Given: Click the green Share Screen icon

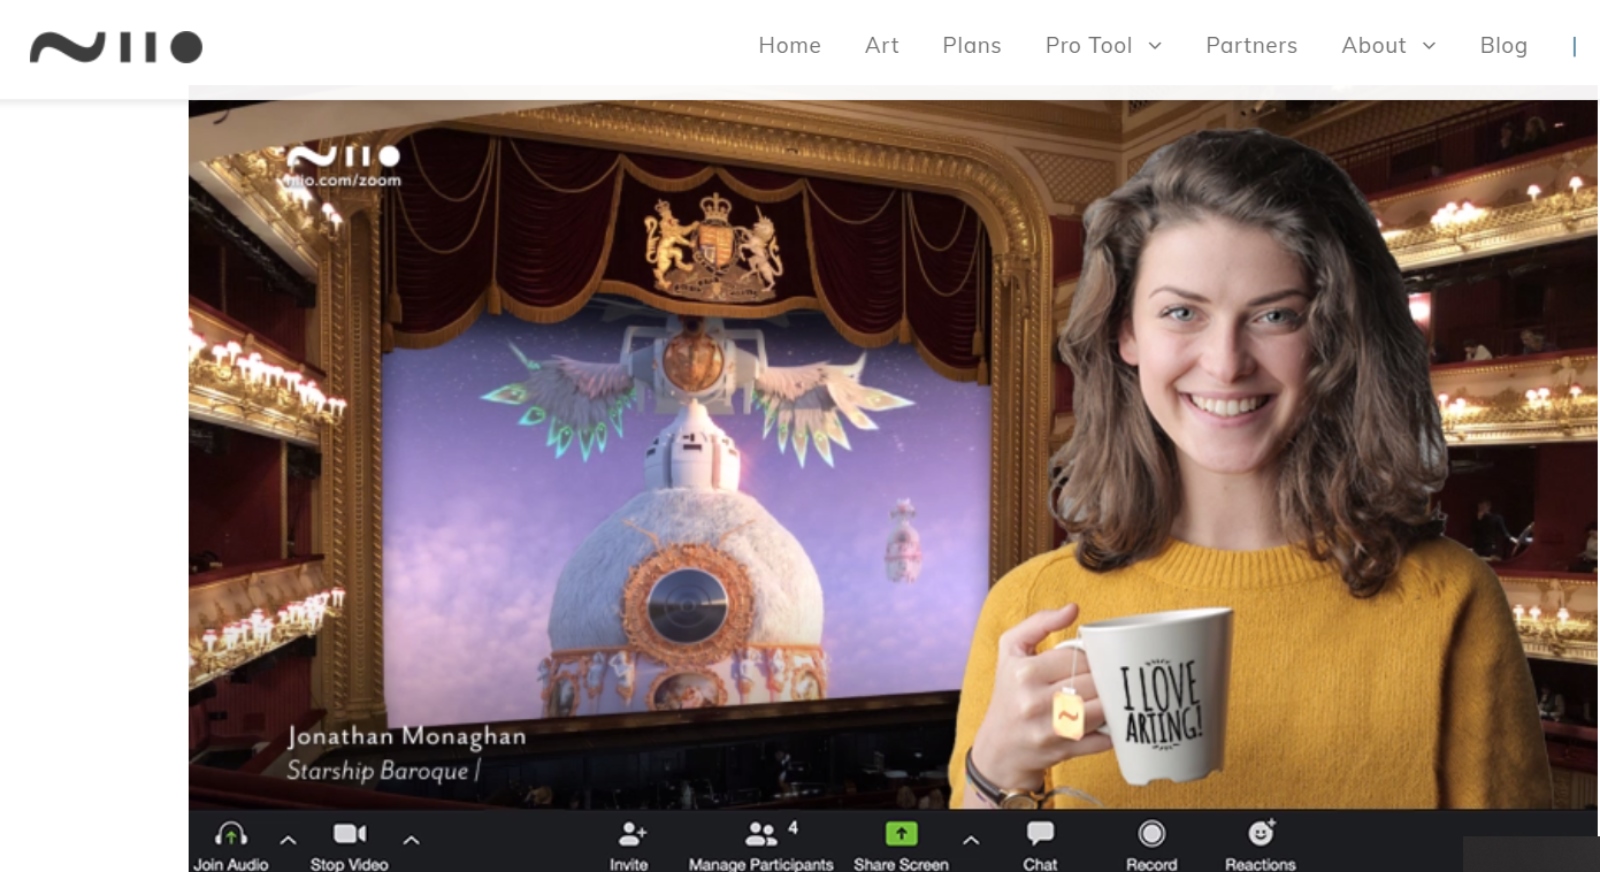Looking at the screenshot, I should (901, 834).
